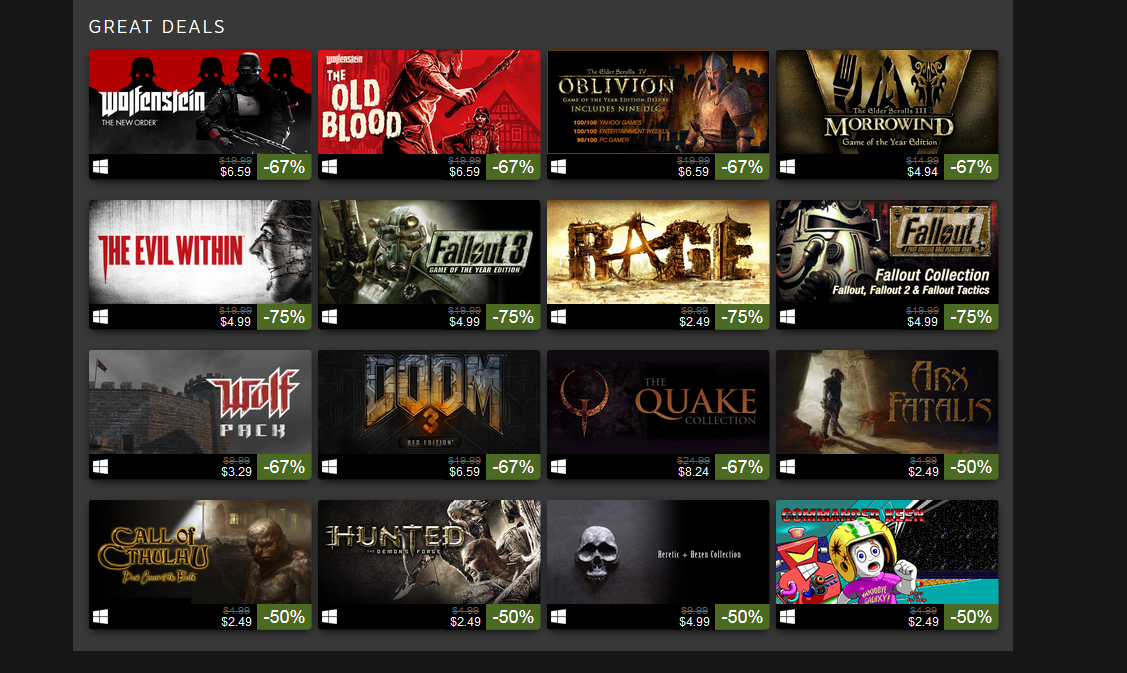This screenshot has height=673, width=1127.
Task: Click the Call of Cthulhu banner
Action: pos(200,552)
